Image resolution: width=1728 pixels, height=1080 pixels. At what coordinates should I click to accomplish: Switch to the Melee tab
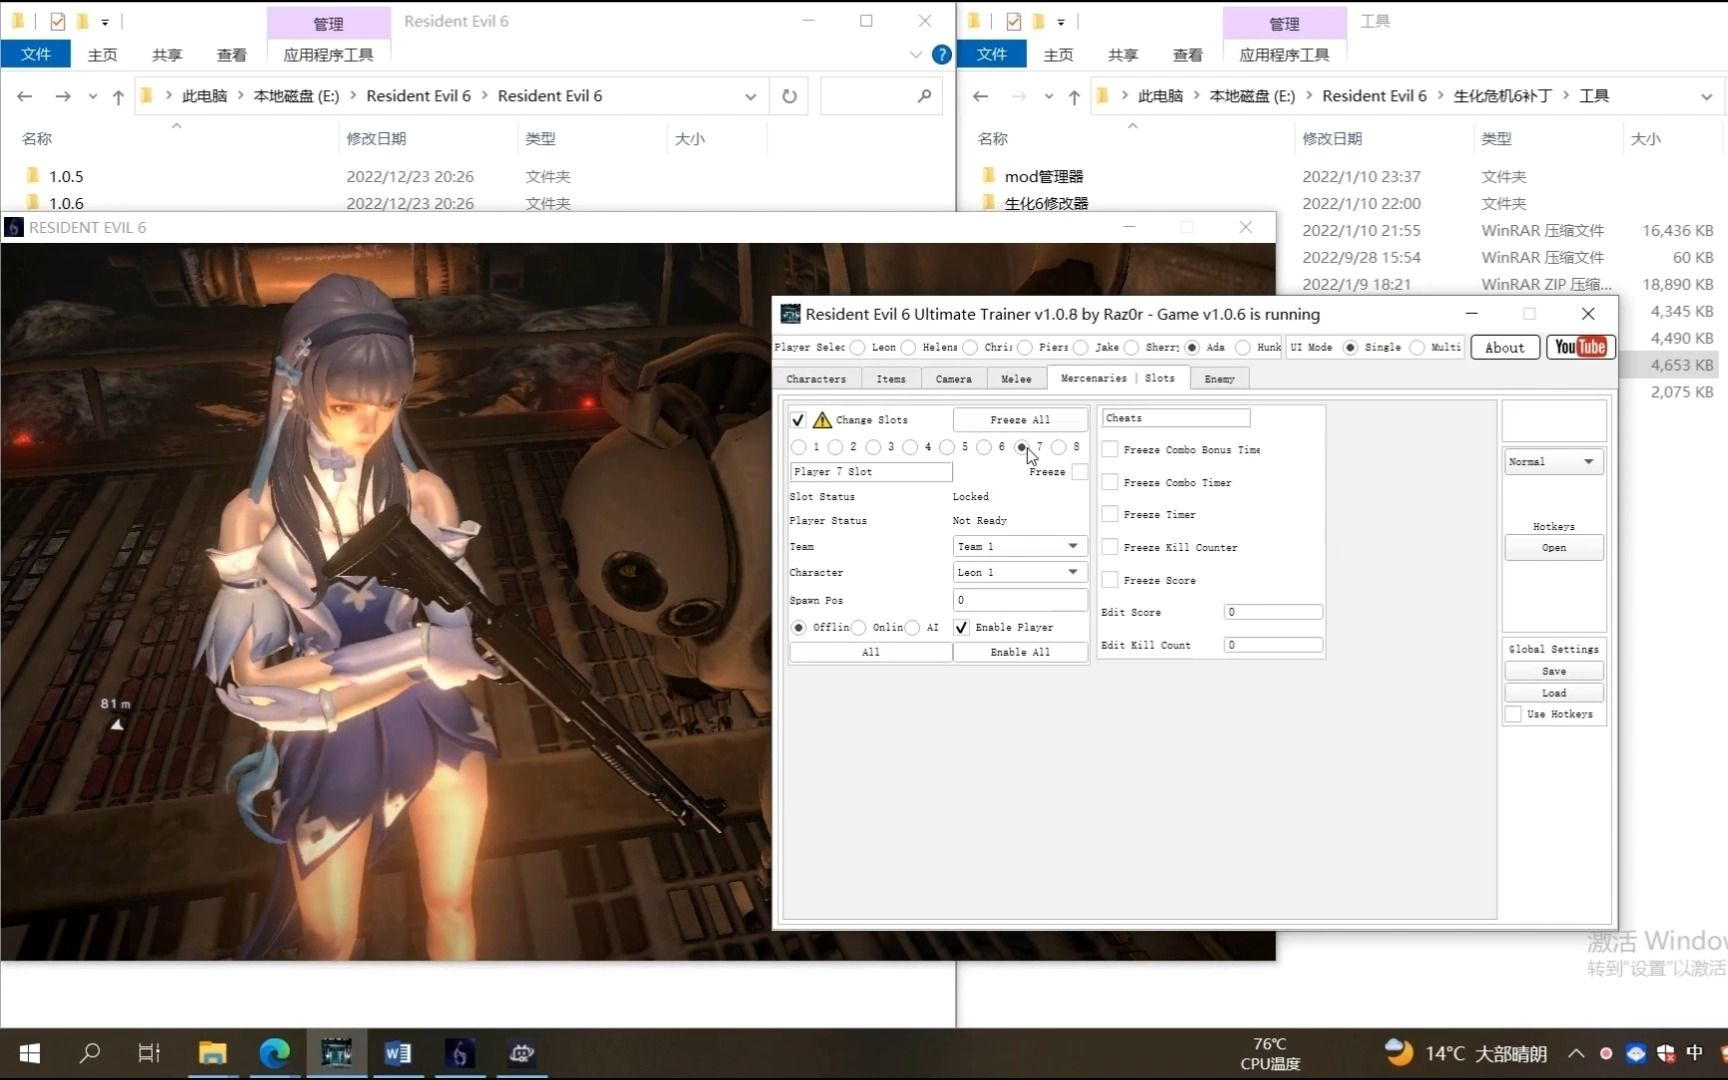1016,379
